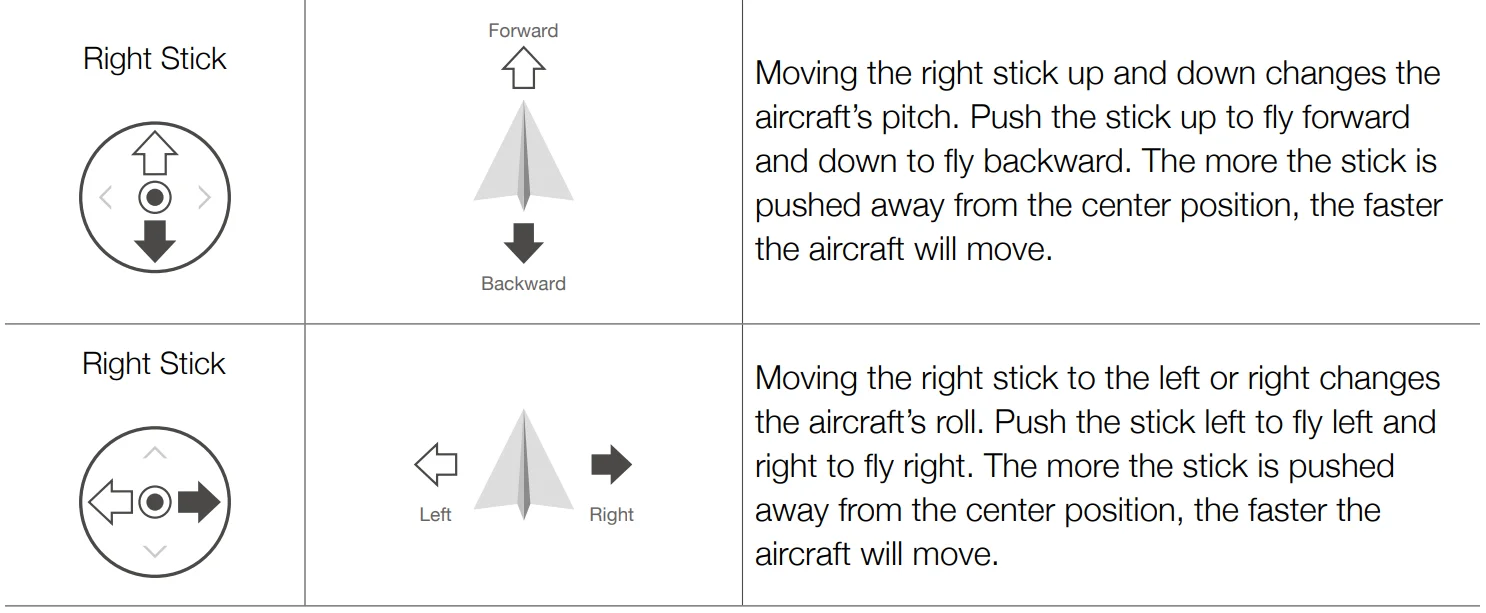1486x613 pixels.
Task: Click the faint right chevron in pitch stick diagram
Action: point(203,198)
